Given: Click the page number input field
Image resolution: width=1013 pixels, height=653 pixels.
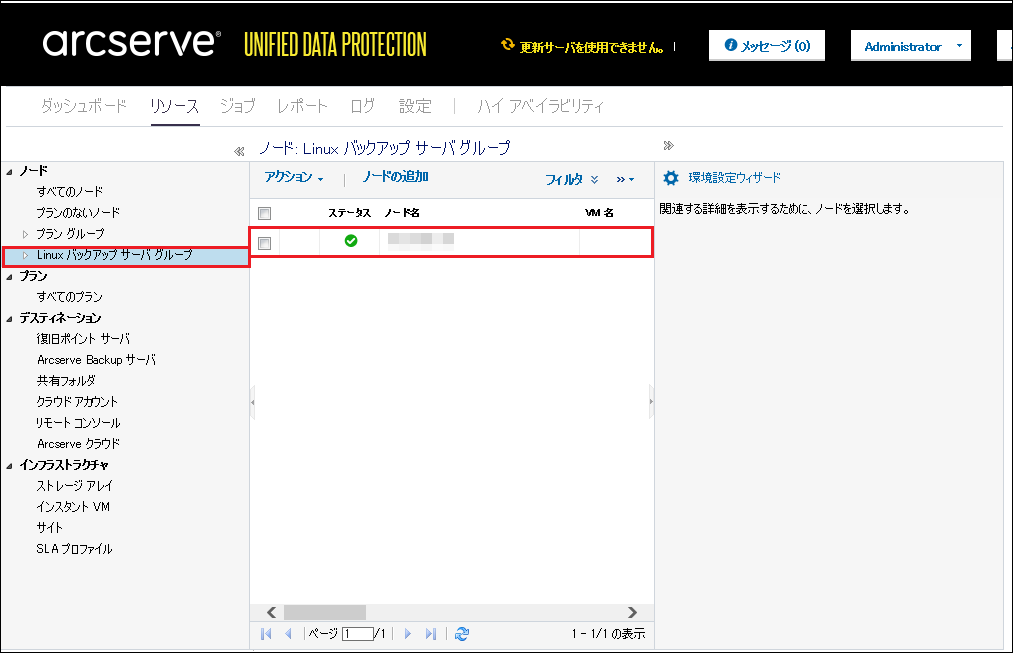Looking at the screenshot, I should click(x=358, y=634).
